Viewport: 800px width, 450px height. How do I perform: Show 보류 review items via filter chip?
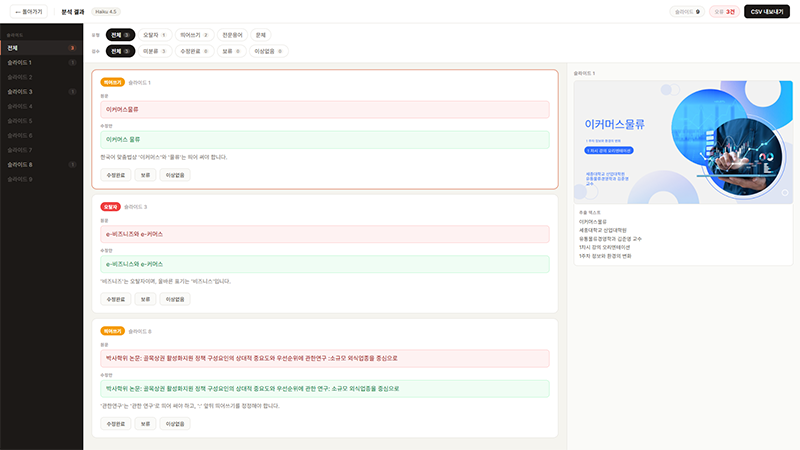pyautogui.click(x=232, y=51)
